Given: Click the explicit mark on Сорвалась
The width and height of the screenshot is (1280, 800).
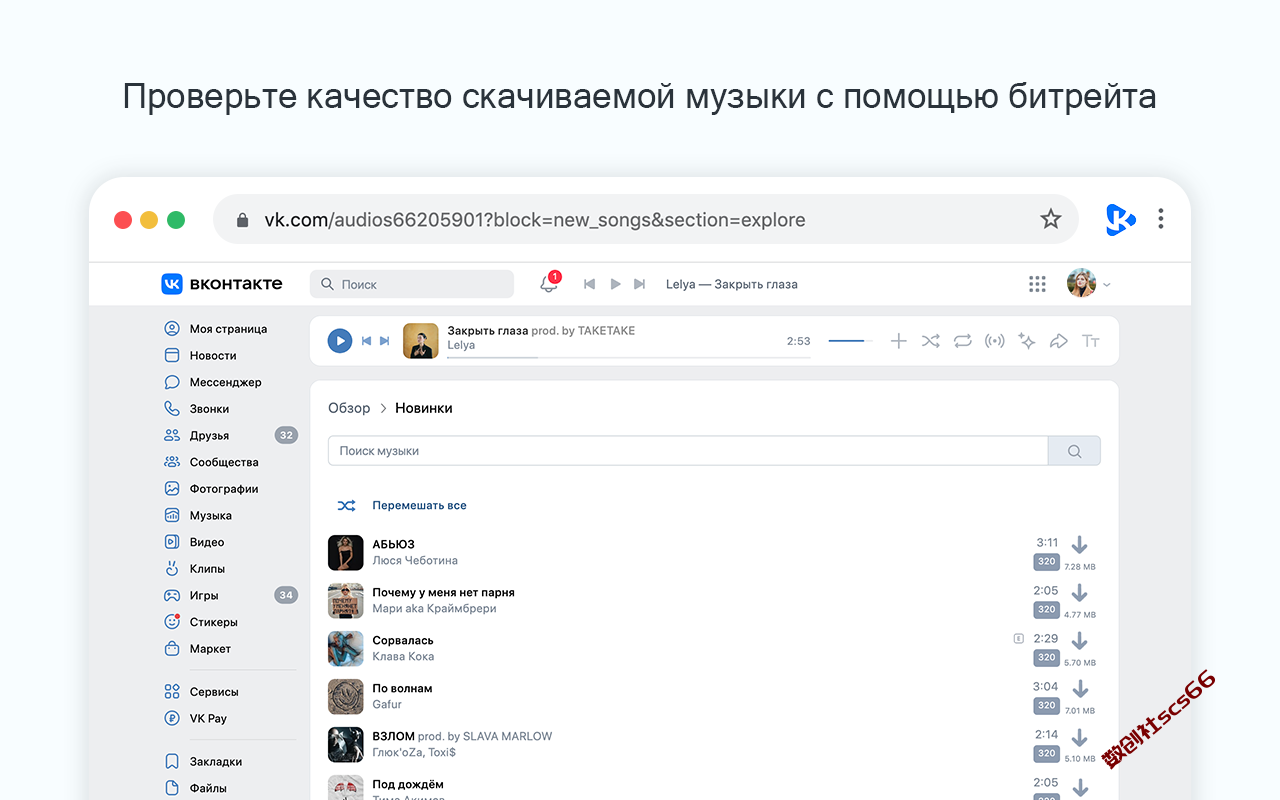Looking at the screenshot, I should pyautogui.click(x=1018, y=638).
